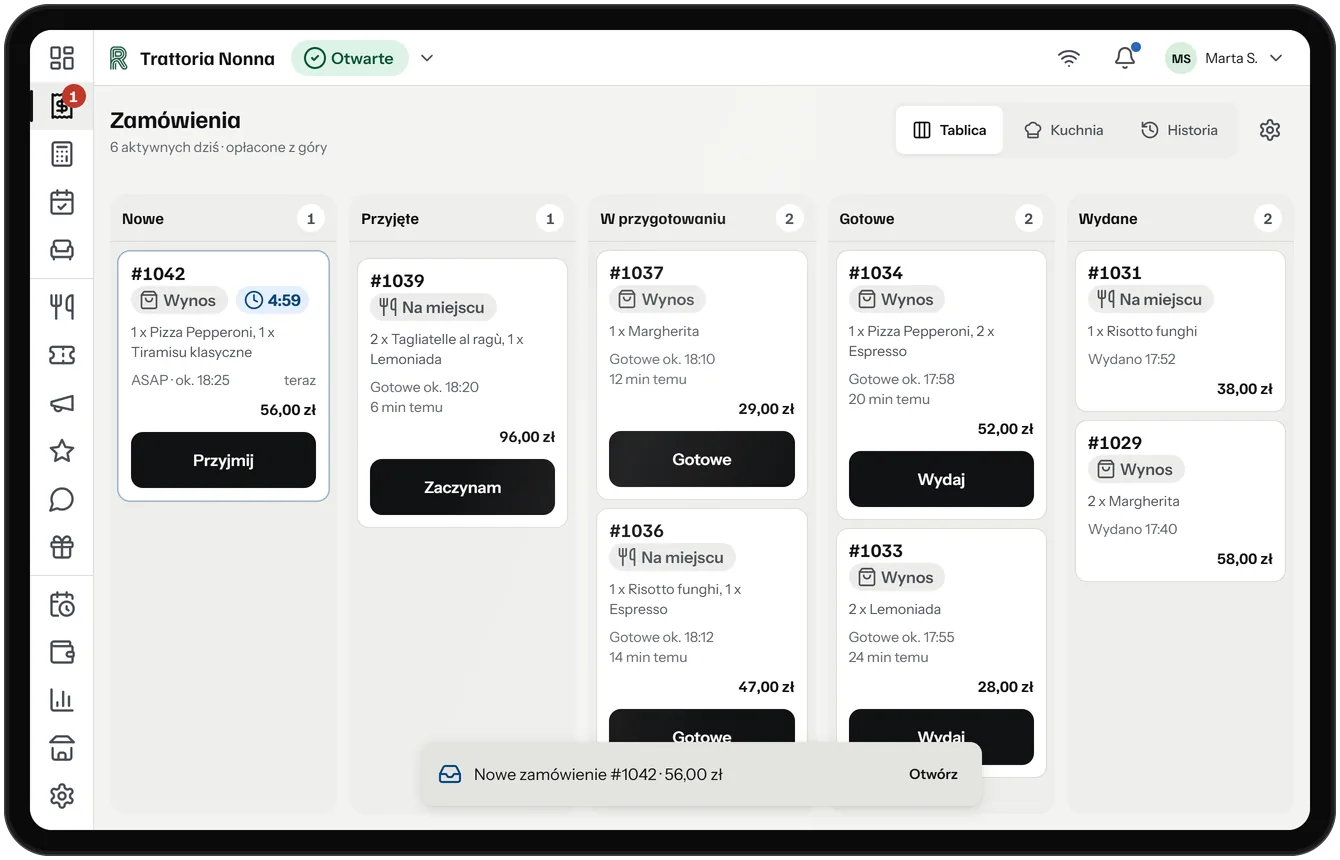The image size is (1340, 860).
Task: Switch to the Kuchnia tab
Action: 1064,130
